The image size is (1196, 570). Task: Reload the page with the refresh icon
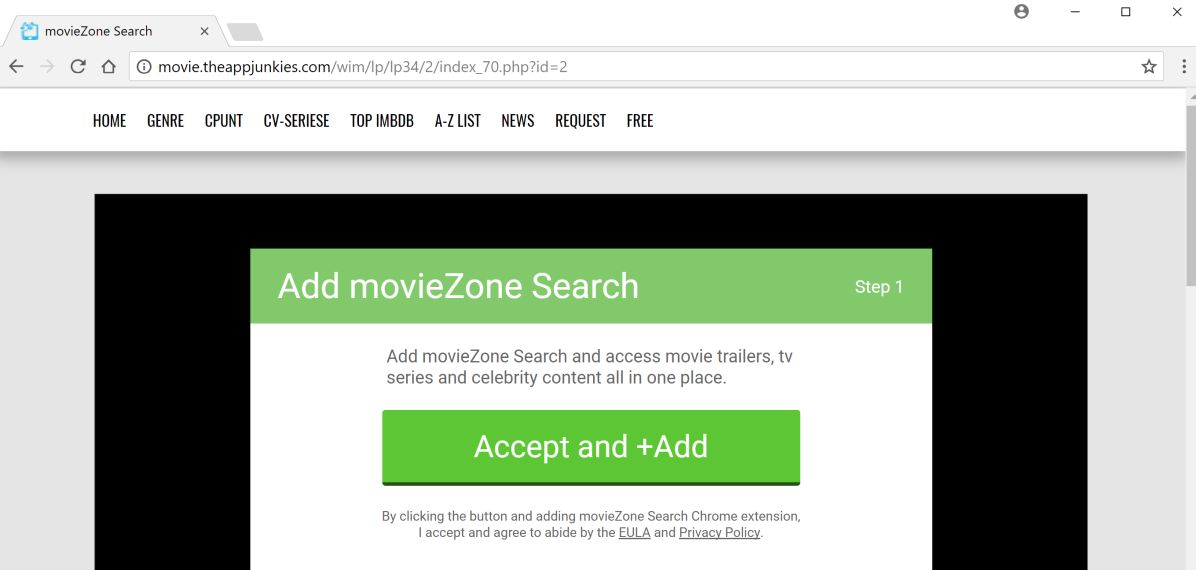(x=78, y=66)
